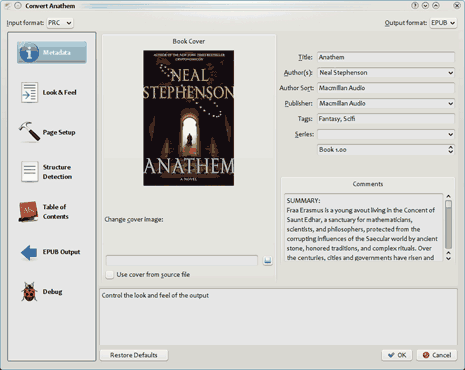The image size is (465, 370).
Task: Increase the book number spinner
Action: (x=451, y=147)
